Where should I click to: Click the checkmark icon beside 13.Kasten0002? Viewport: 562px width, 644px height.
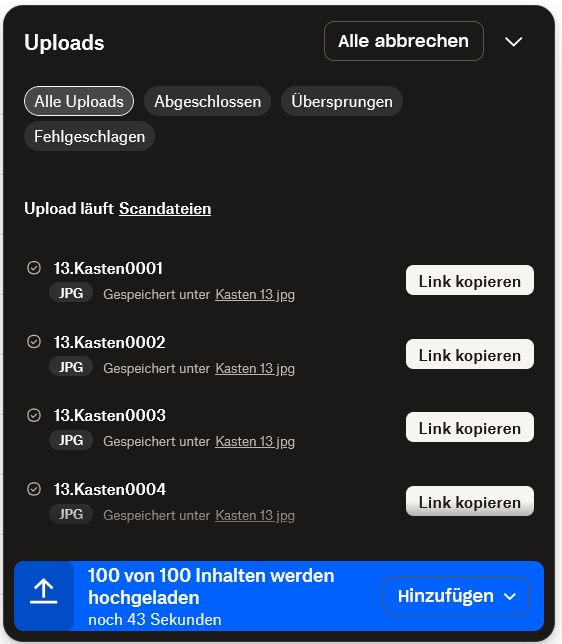34,342
